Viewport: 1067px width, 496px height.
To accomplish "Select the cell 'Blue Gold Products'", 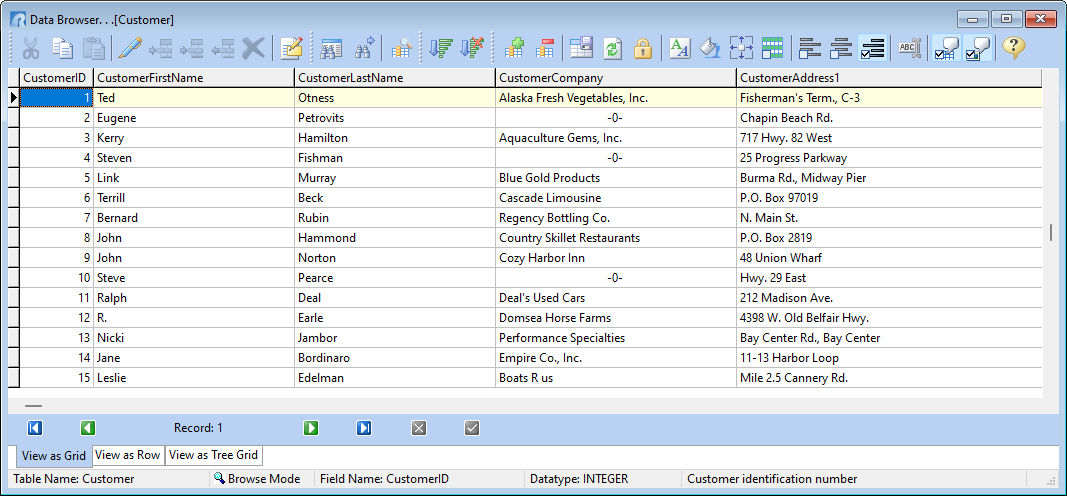I will (616, 178).
